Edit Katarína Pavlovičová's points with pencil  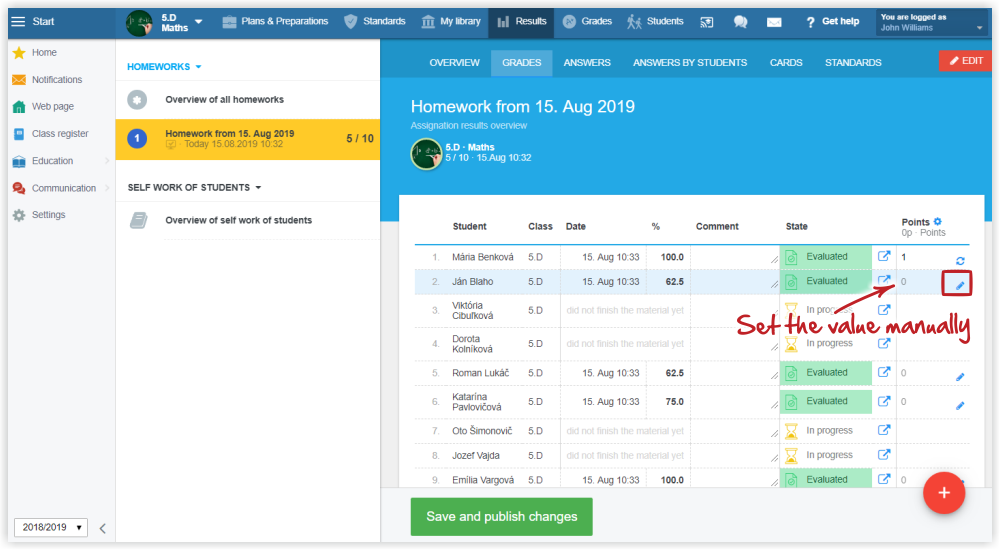[960, 406]
